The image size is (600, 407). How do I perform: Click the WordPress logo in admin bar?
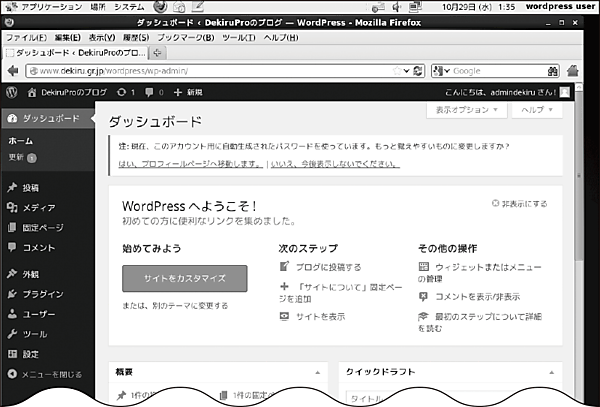[x=11, y=91]
